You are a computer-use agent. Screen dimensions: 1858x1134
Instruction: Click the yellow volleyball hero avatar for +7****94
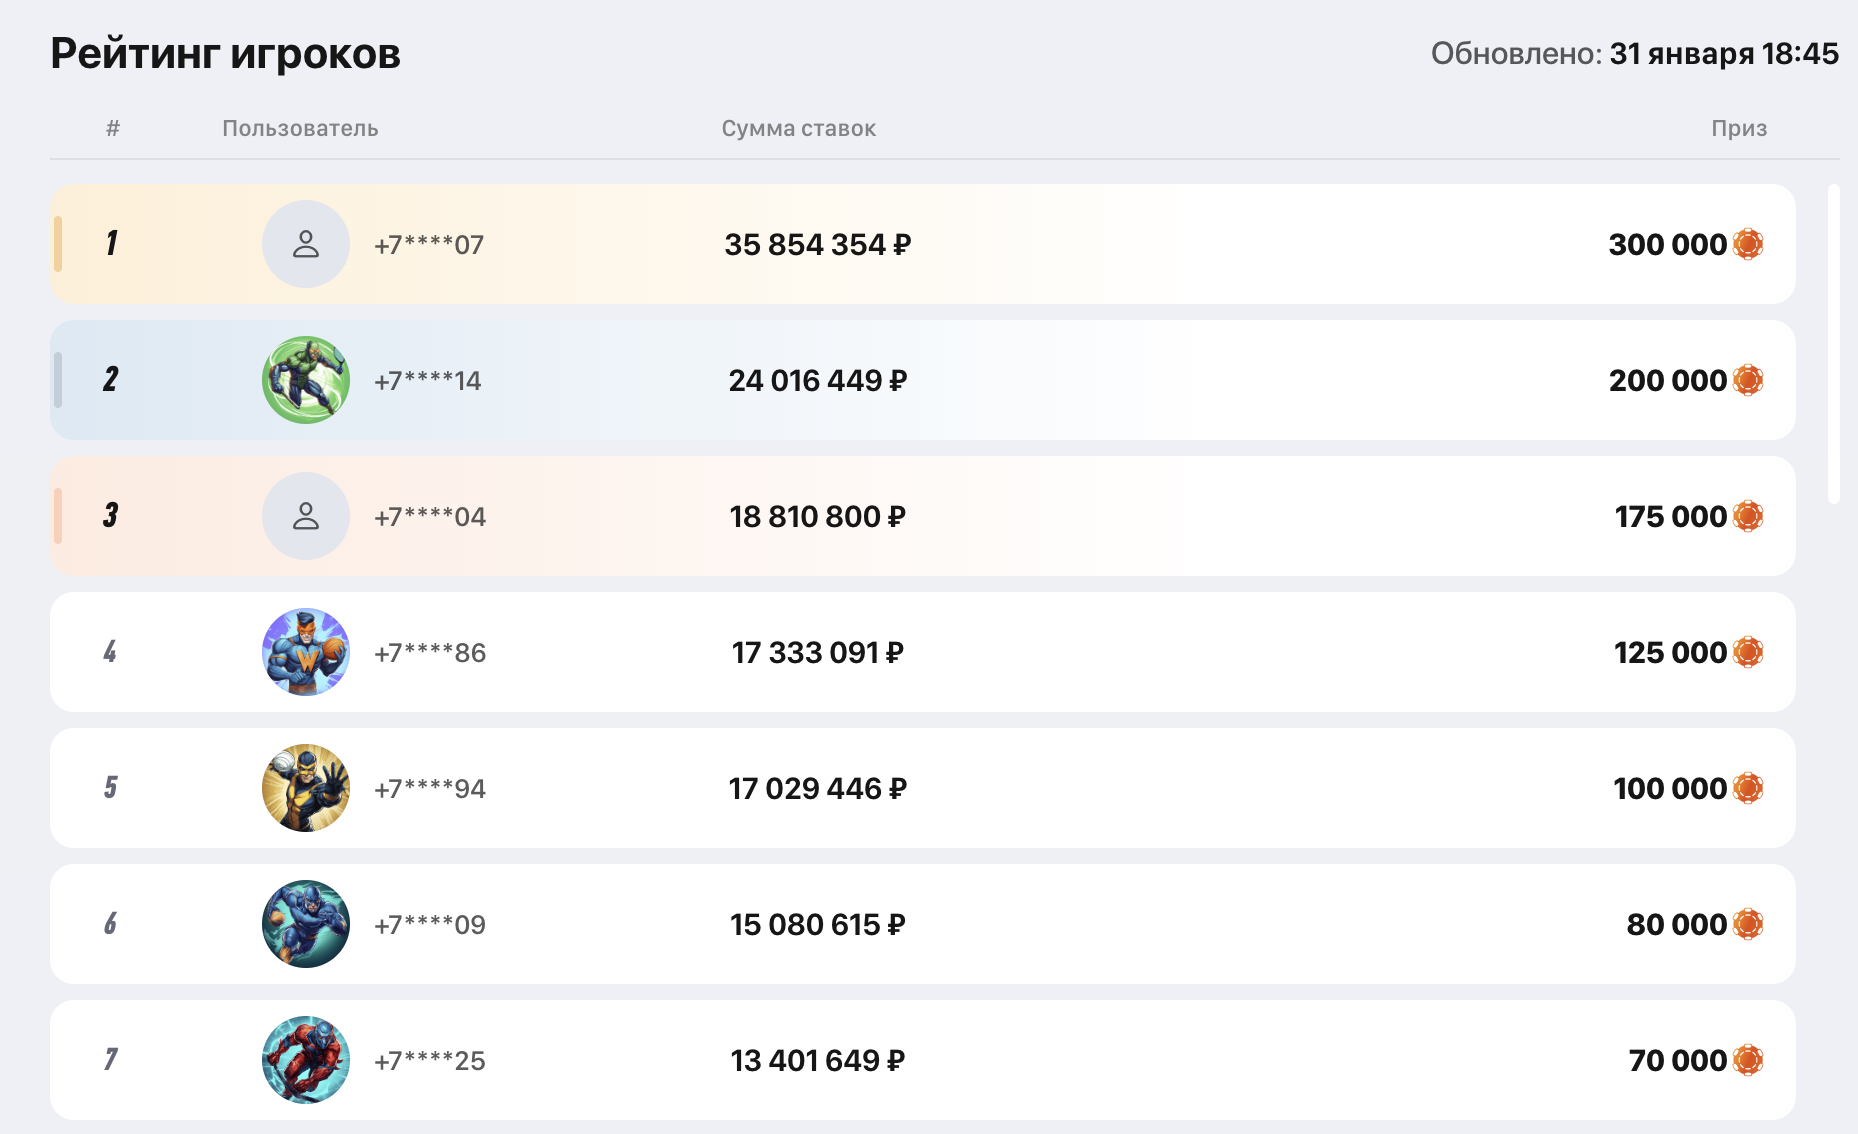[305, 788]
